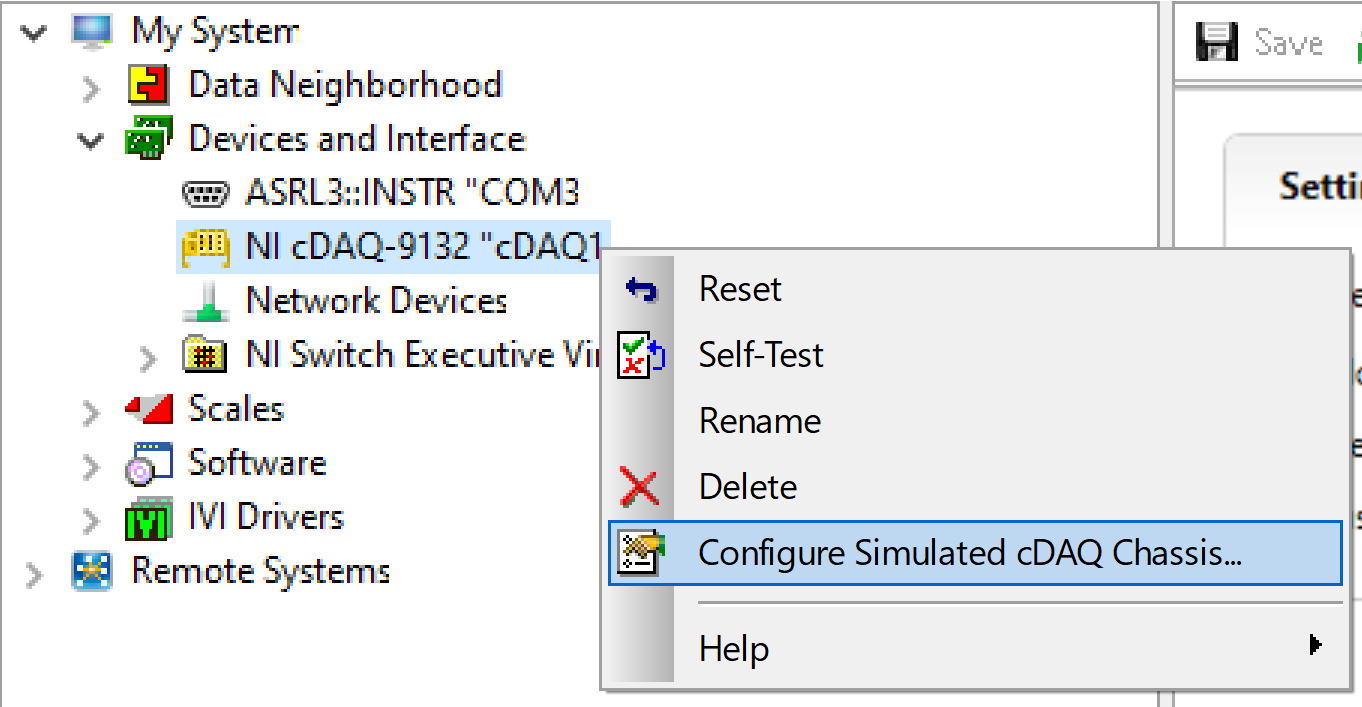Click the Network Devices icon
Screen dimensions: 1362x707
206,301
